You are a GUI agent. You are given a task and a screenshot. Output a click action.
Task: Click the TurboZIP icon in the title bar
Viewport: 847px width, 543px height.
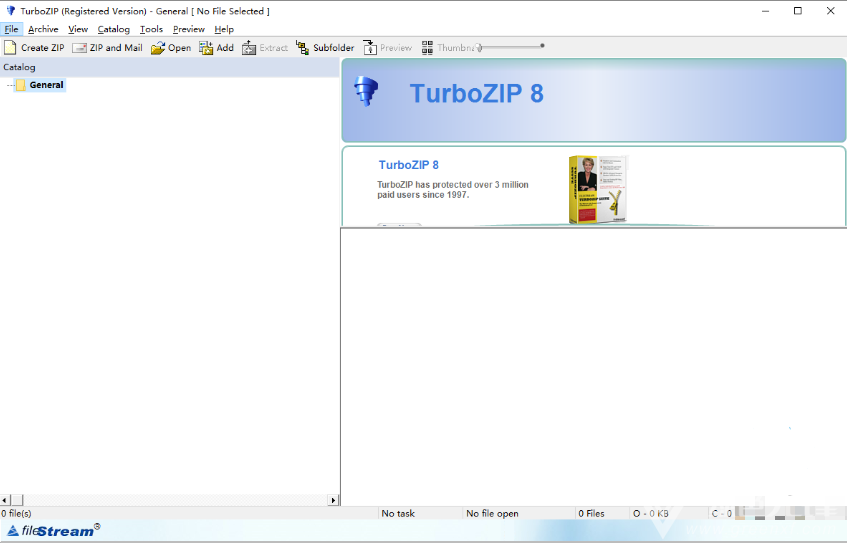point(10,11)
